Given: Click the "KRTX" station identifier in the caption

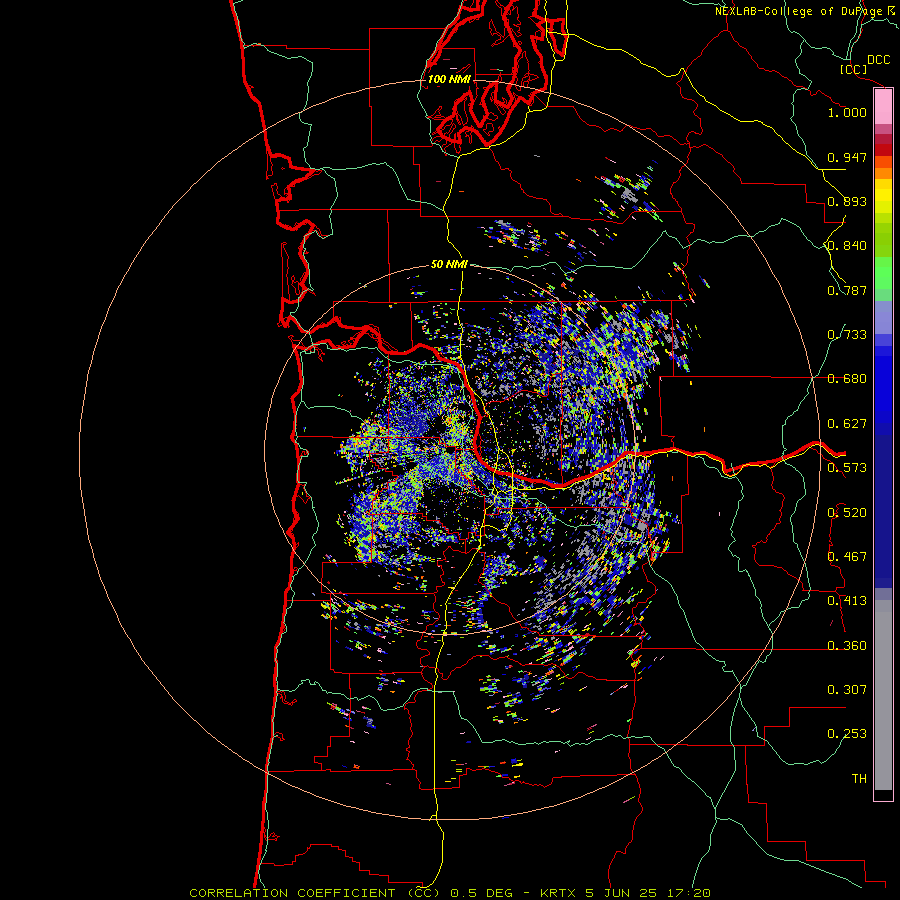Looking at the screenshot, I should click(x=557, y=893).
